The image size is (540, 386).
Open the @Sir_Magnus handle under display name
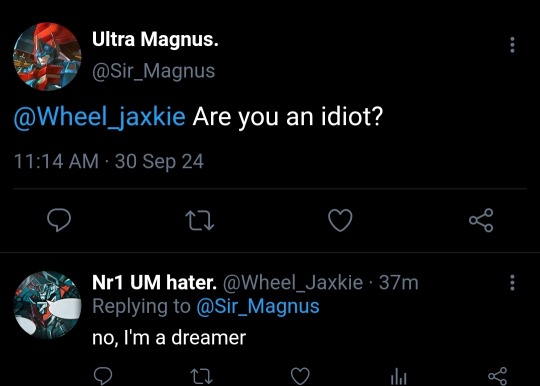[154, 71]
